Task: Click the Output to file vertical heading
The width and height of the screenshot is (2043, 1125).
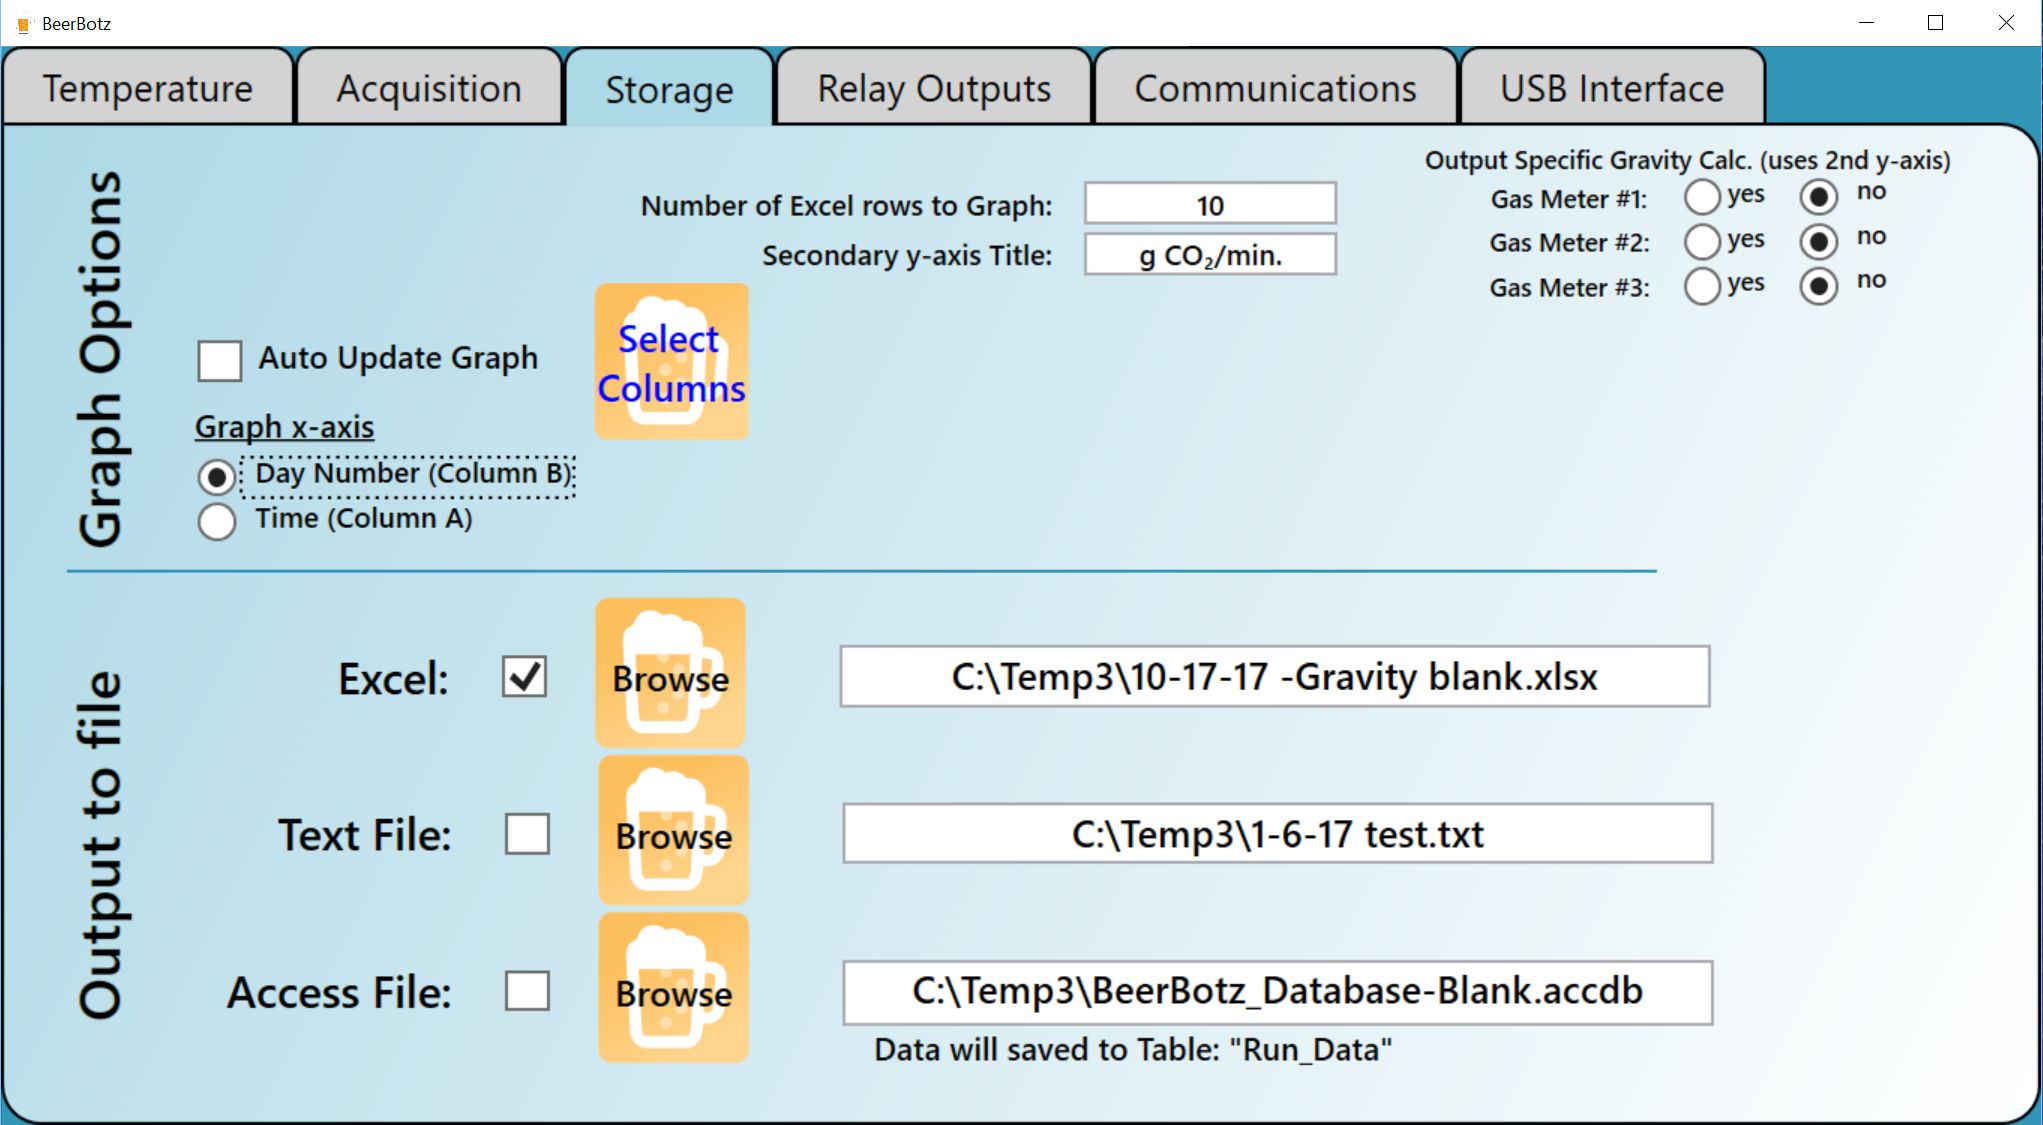Action: [102, 845]
